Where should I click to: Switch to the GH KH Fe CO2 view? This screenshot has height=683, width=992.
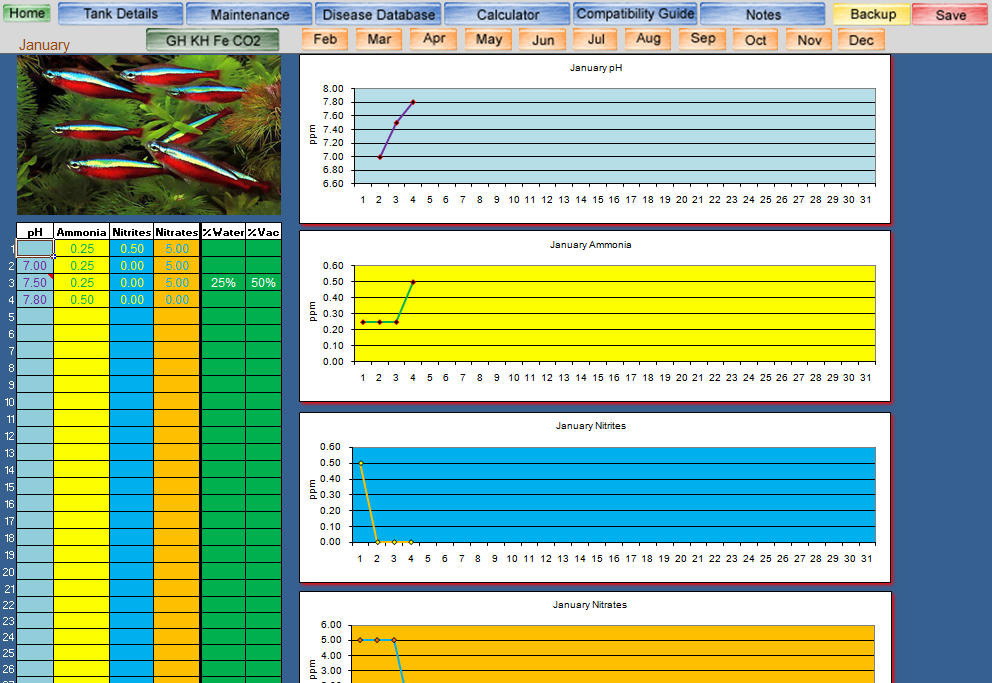pos(213,41)
